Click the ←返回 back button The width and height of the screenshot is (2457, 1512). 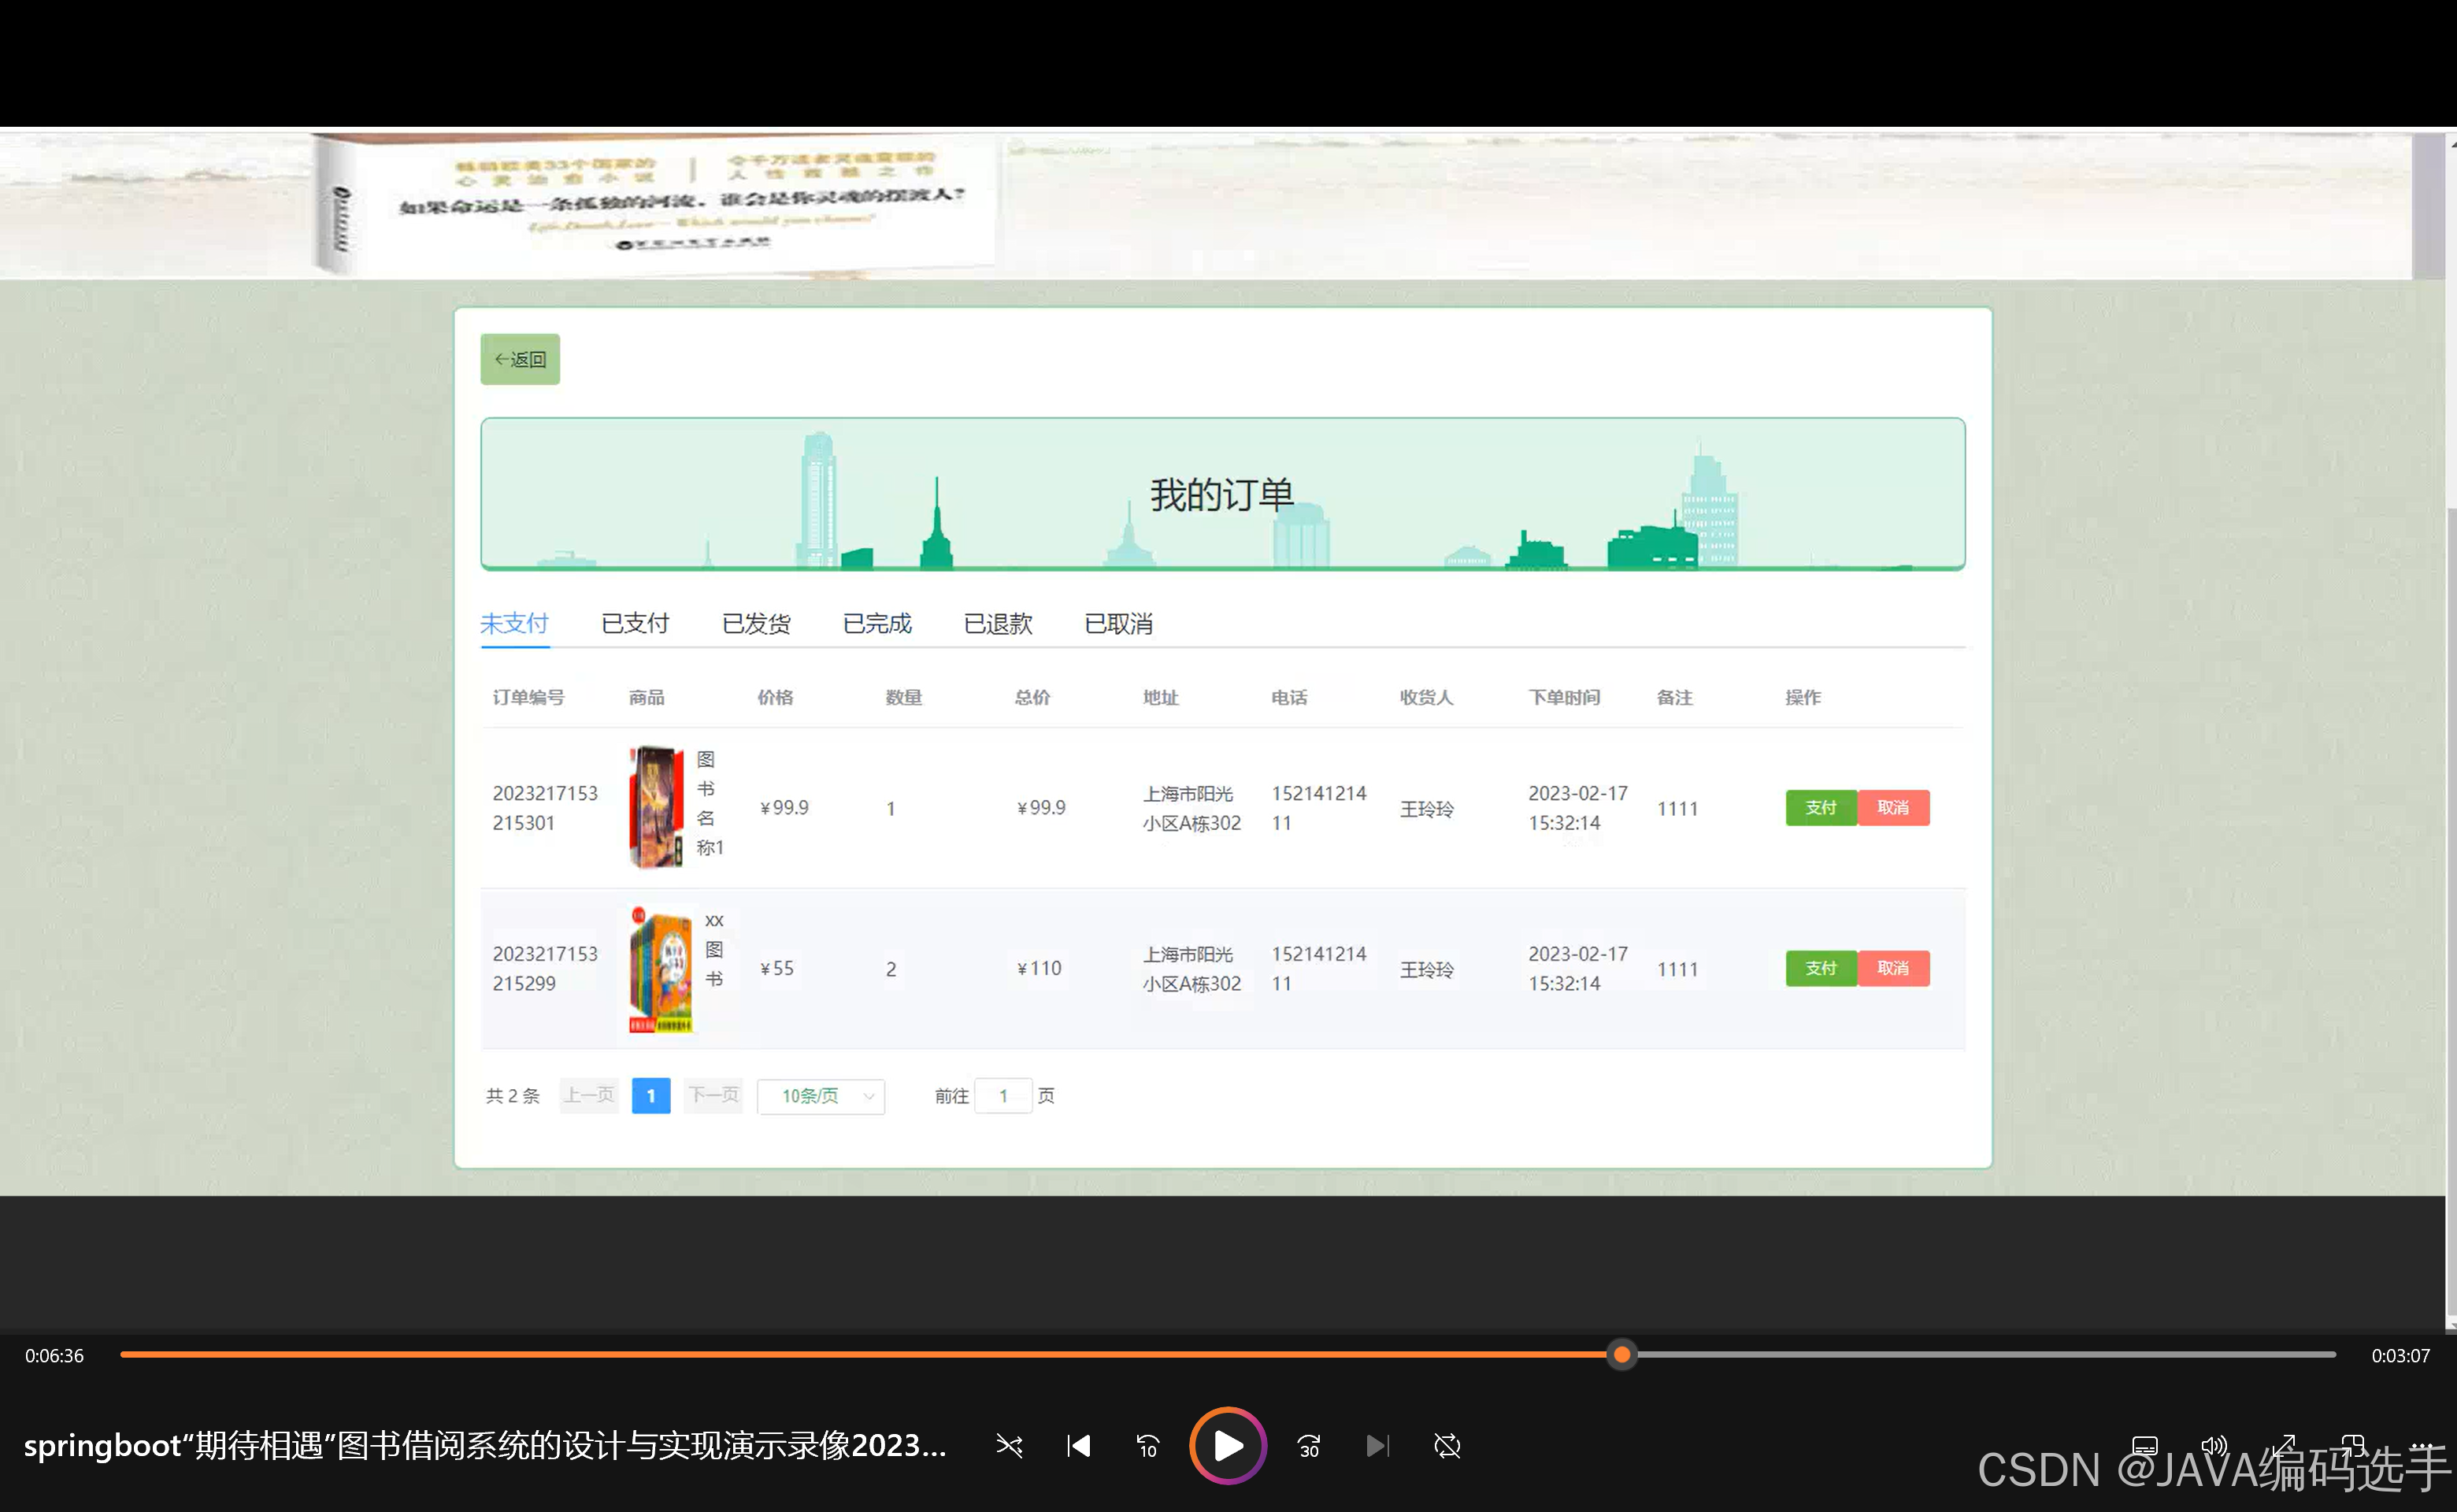pos(520,359)
